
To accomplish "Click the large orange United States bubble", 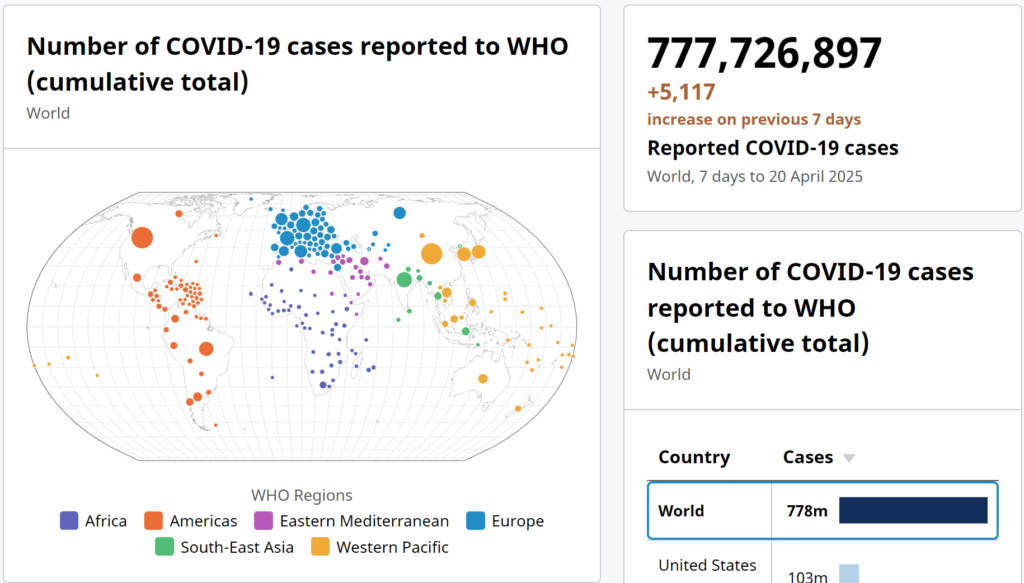I will click(x=142, y=237).
